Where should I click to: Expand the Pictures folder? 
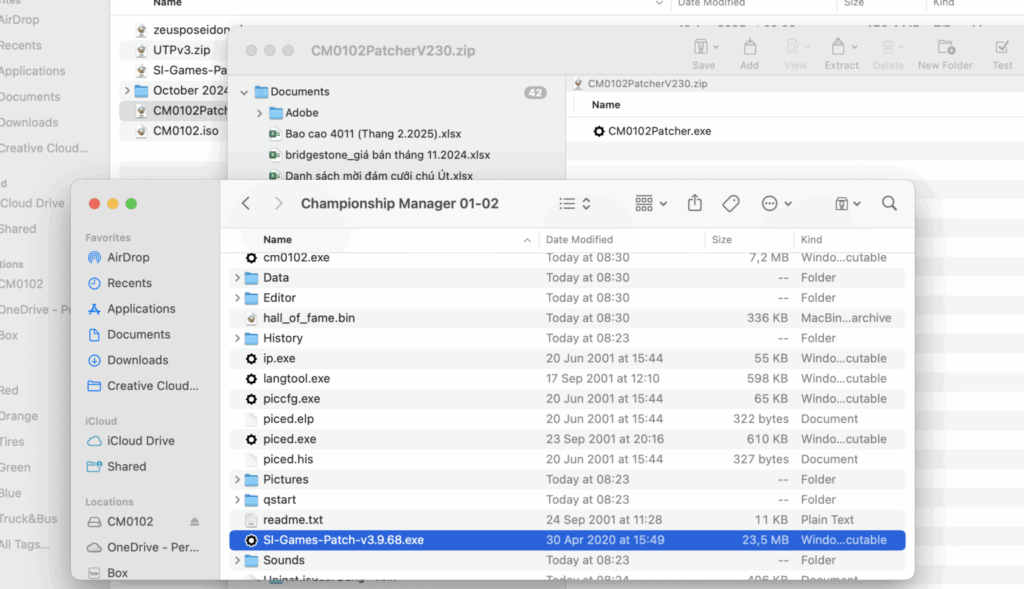tap(237, 480)
